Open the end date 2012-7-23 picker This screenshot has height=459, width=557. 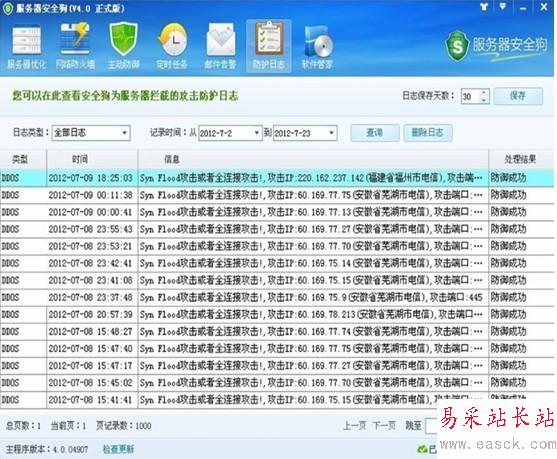pos(331,133)
